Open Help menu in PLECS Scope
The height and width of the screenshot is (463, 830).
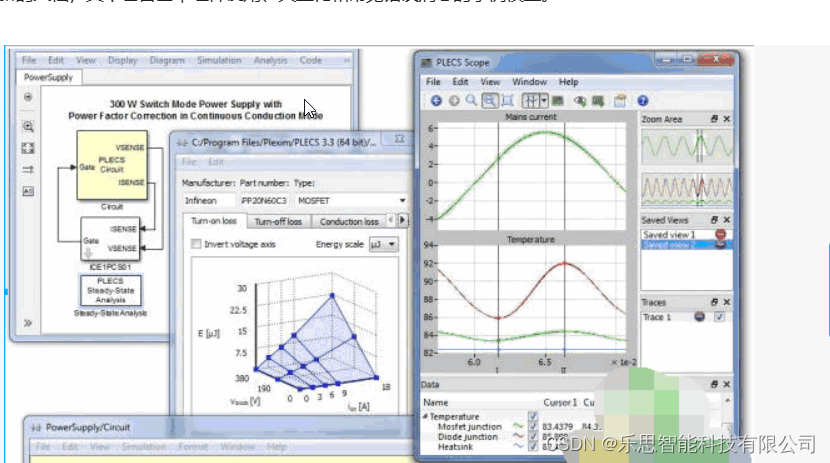coord(568,82)
